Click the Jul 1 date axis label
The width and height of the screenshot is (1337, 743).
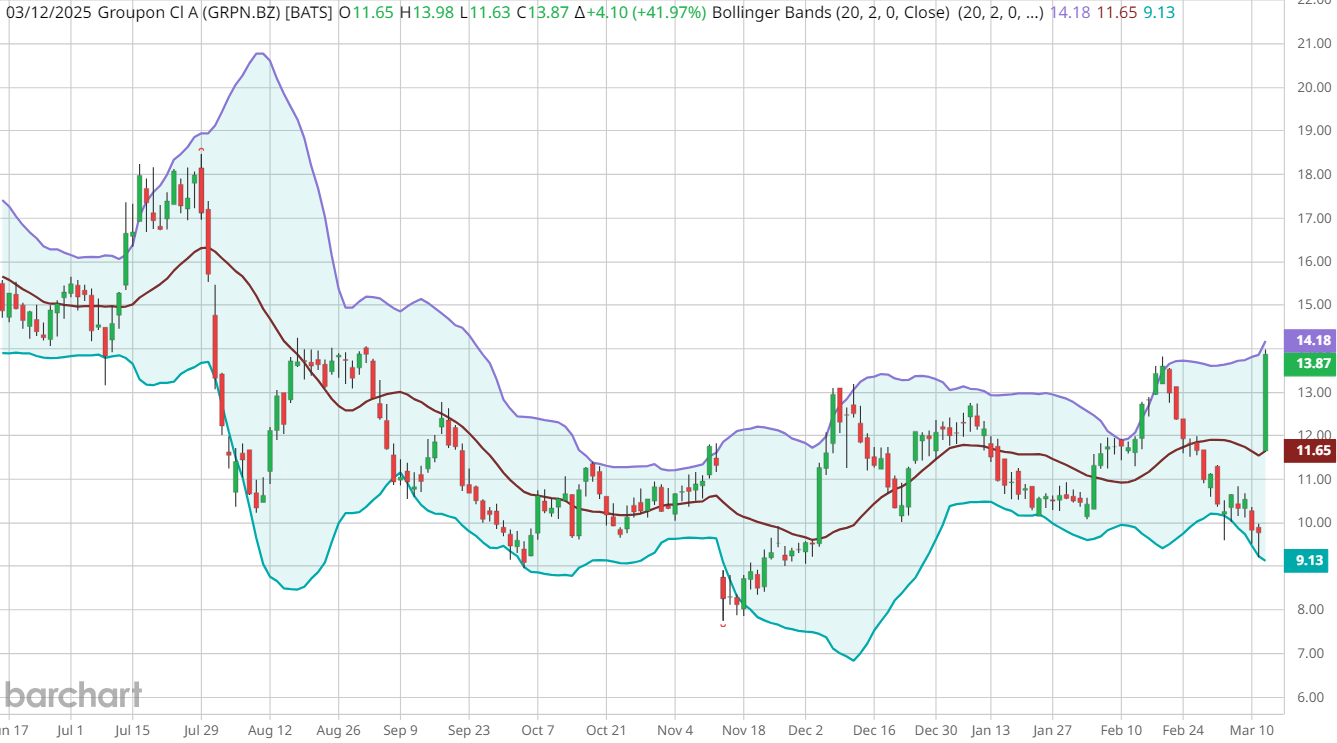(70, 731)
